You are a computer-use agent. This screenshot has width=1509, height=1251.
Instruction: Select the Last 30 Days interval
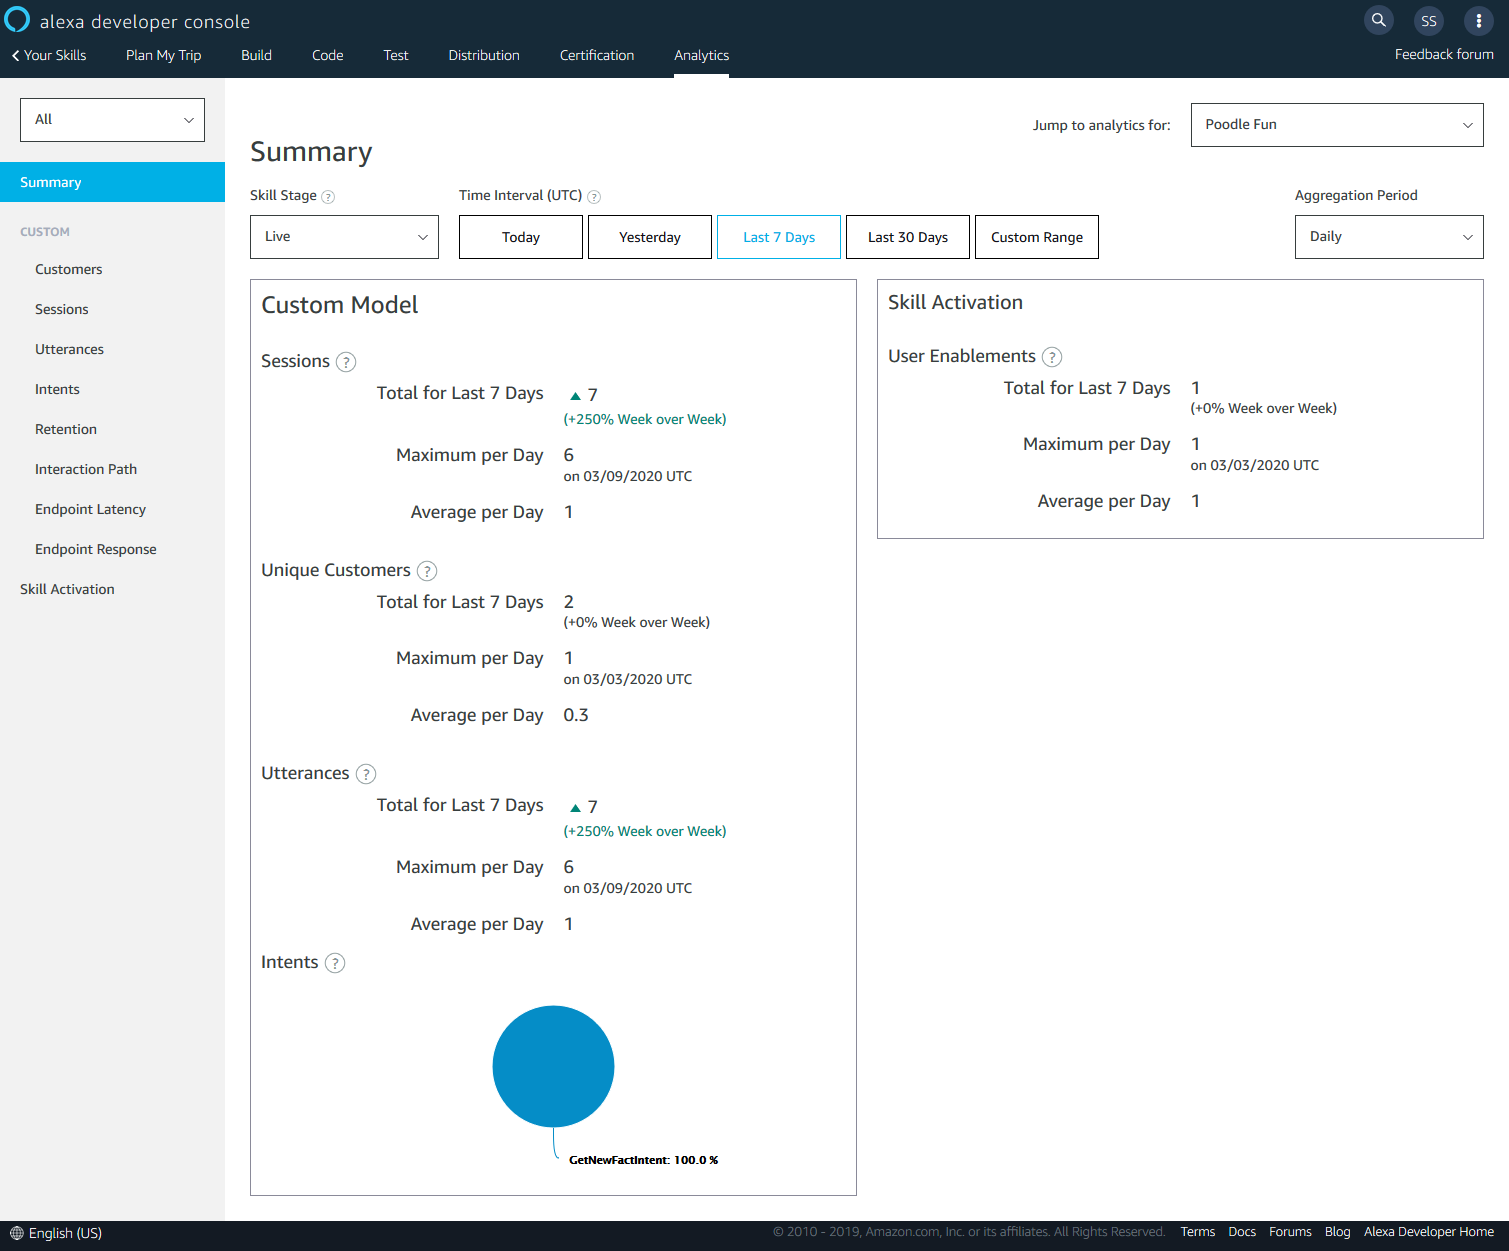click(x=907, y=237)
